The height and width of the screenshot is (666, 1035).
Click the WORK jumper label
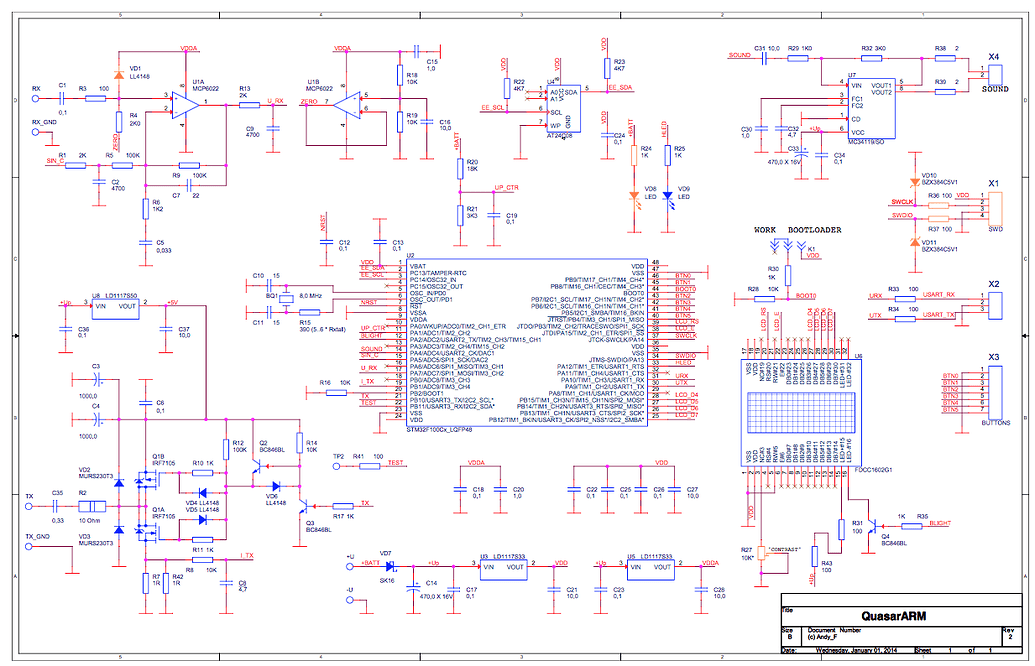[765, 230]
